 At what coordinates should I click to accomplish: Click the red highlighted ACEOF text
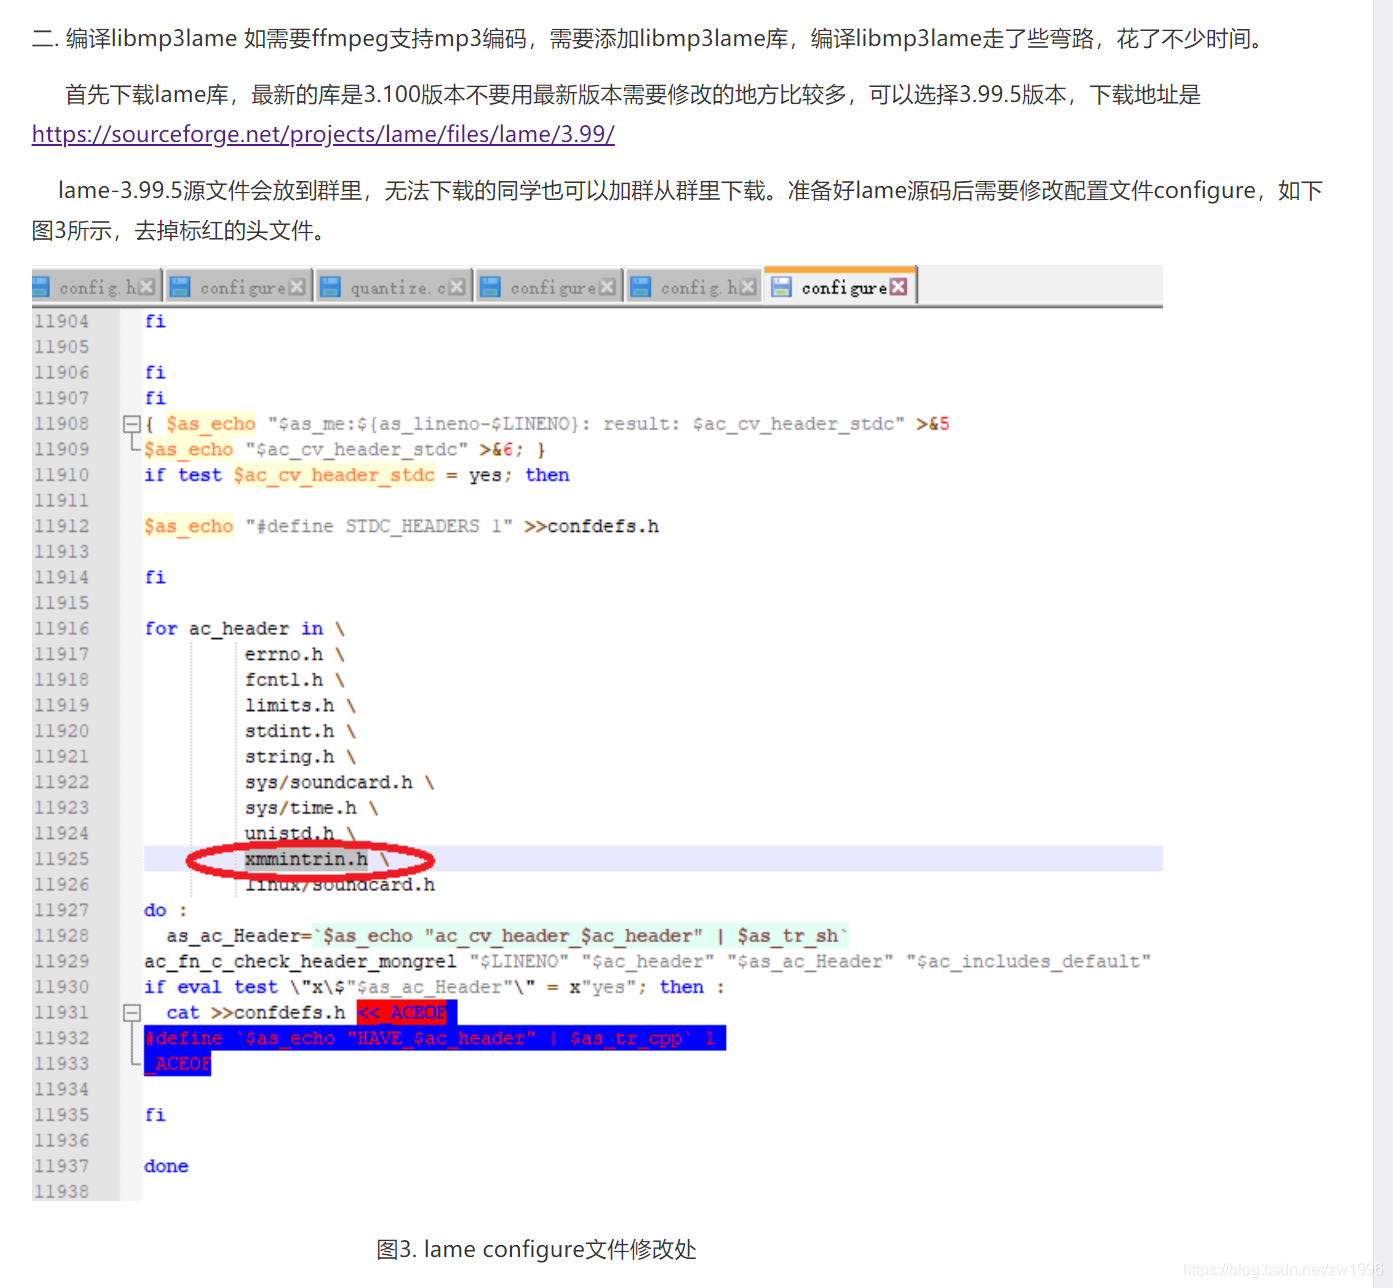(x=404, y=1012)
